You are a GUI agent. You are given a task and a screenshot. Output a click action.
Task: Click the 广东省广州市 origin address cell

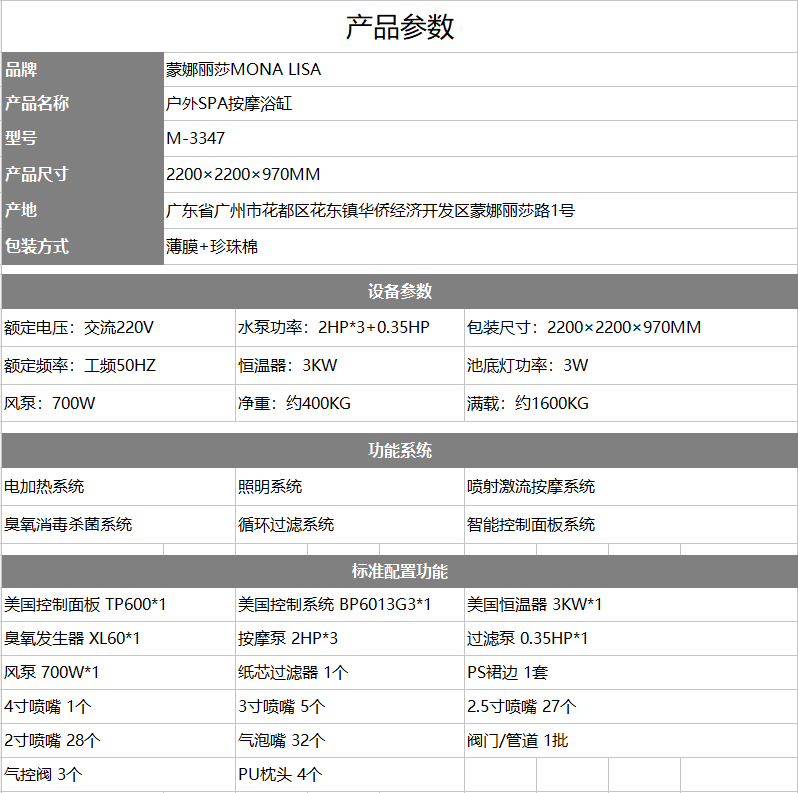coord(370,210)
